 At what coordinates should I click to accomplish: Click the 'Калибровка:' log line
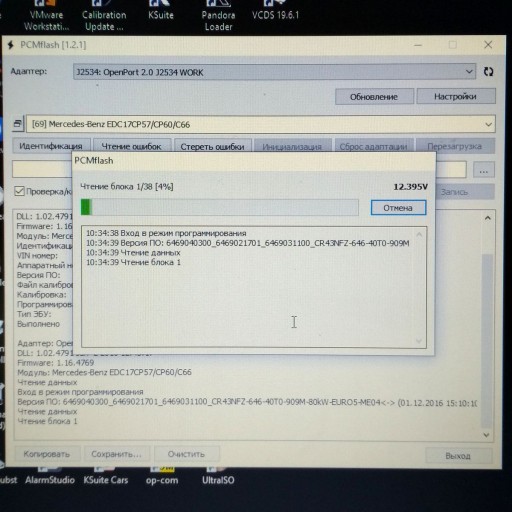coord(42,295)
